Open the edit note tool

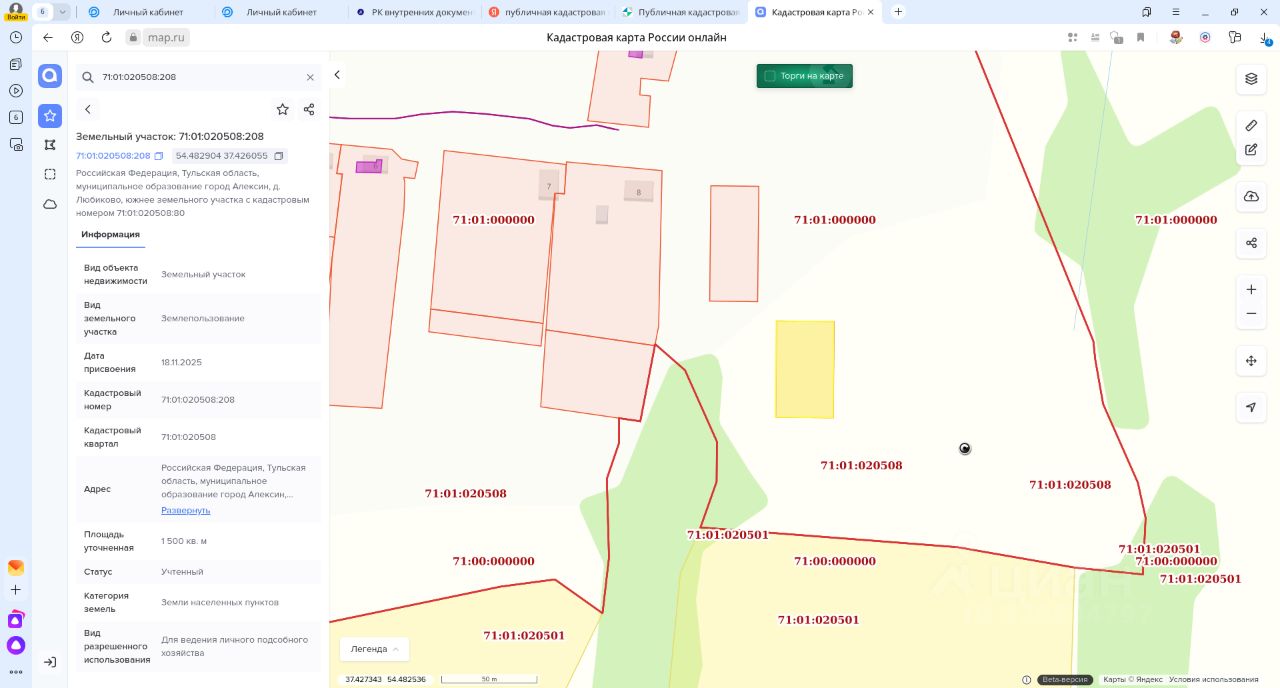click(1251, 150)
